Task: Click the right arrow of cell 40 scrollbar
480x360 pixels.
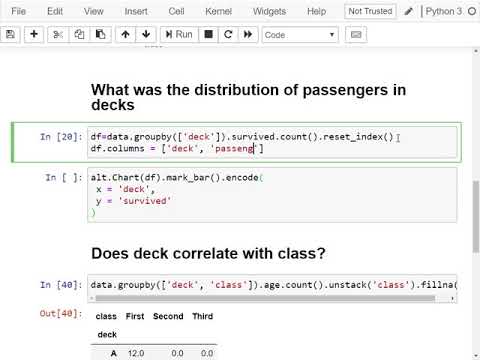Action: (452, 298)
